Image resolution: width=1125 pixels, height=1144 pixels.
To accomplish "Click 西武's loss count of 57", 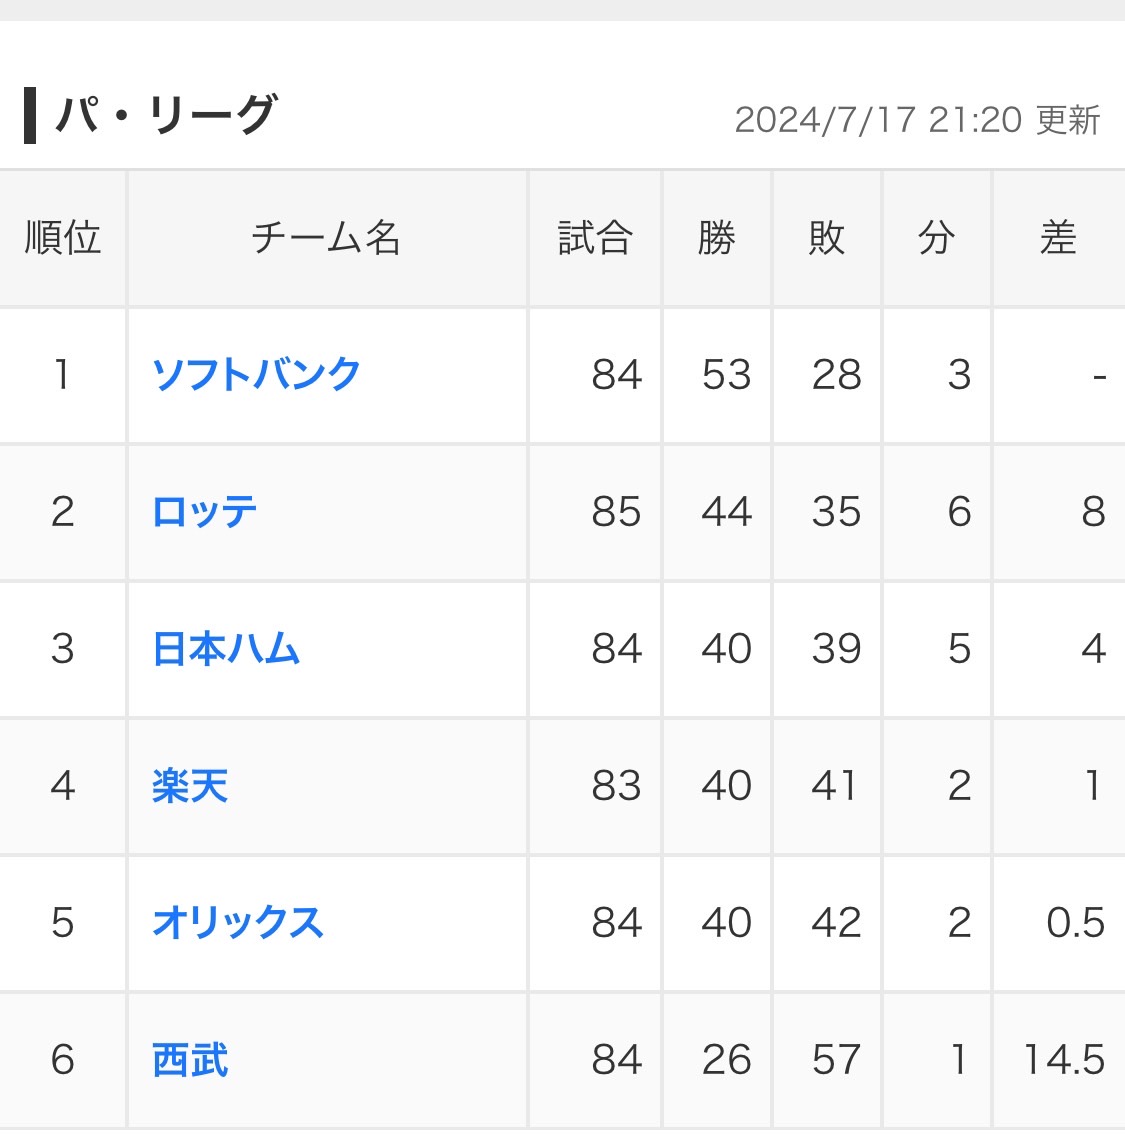I will click(836, 1060).
